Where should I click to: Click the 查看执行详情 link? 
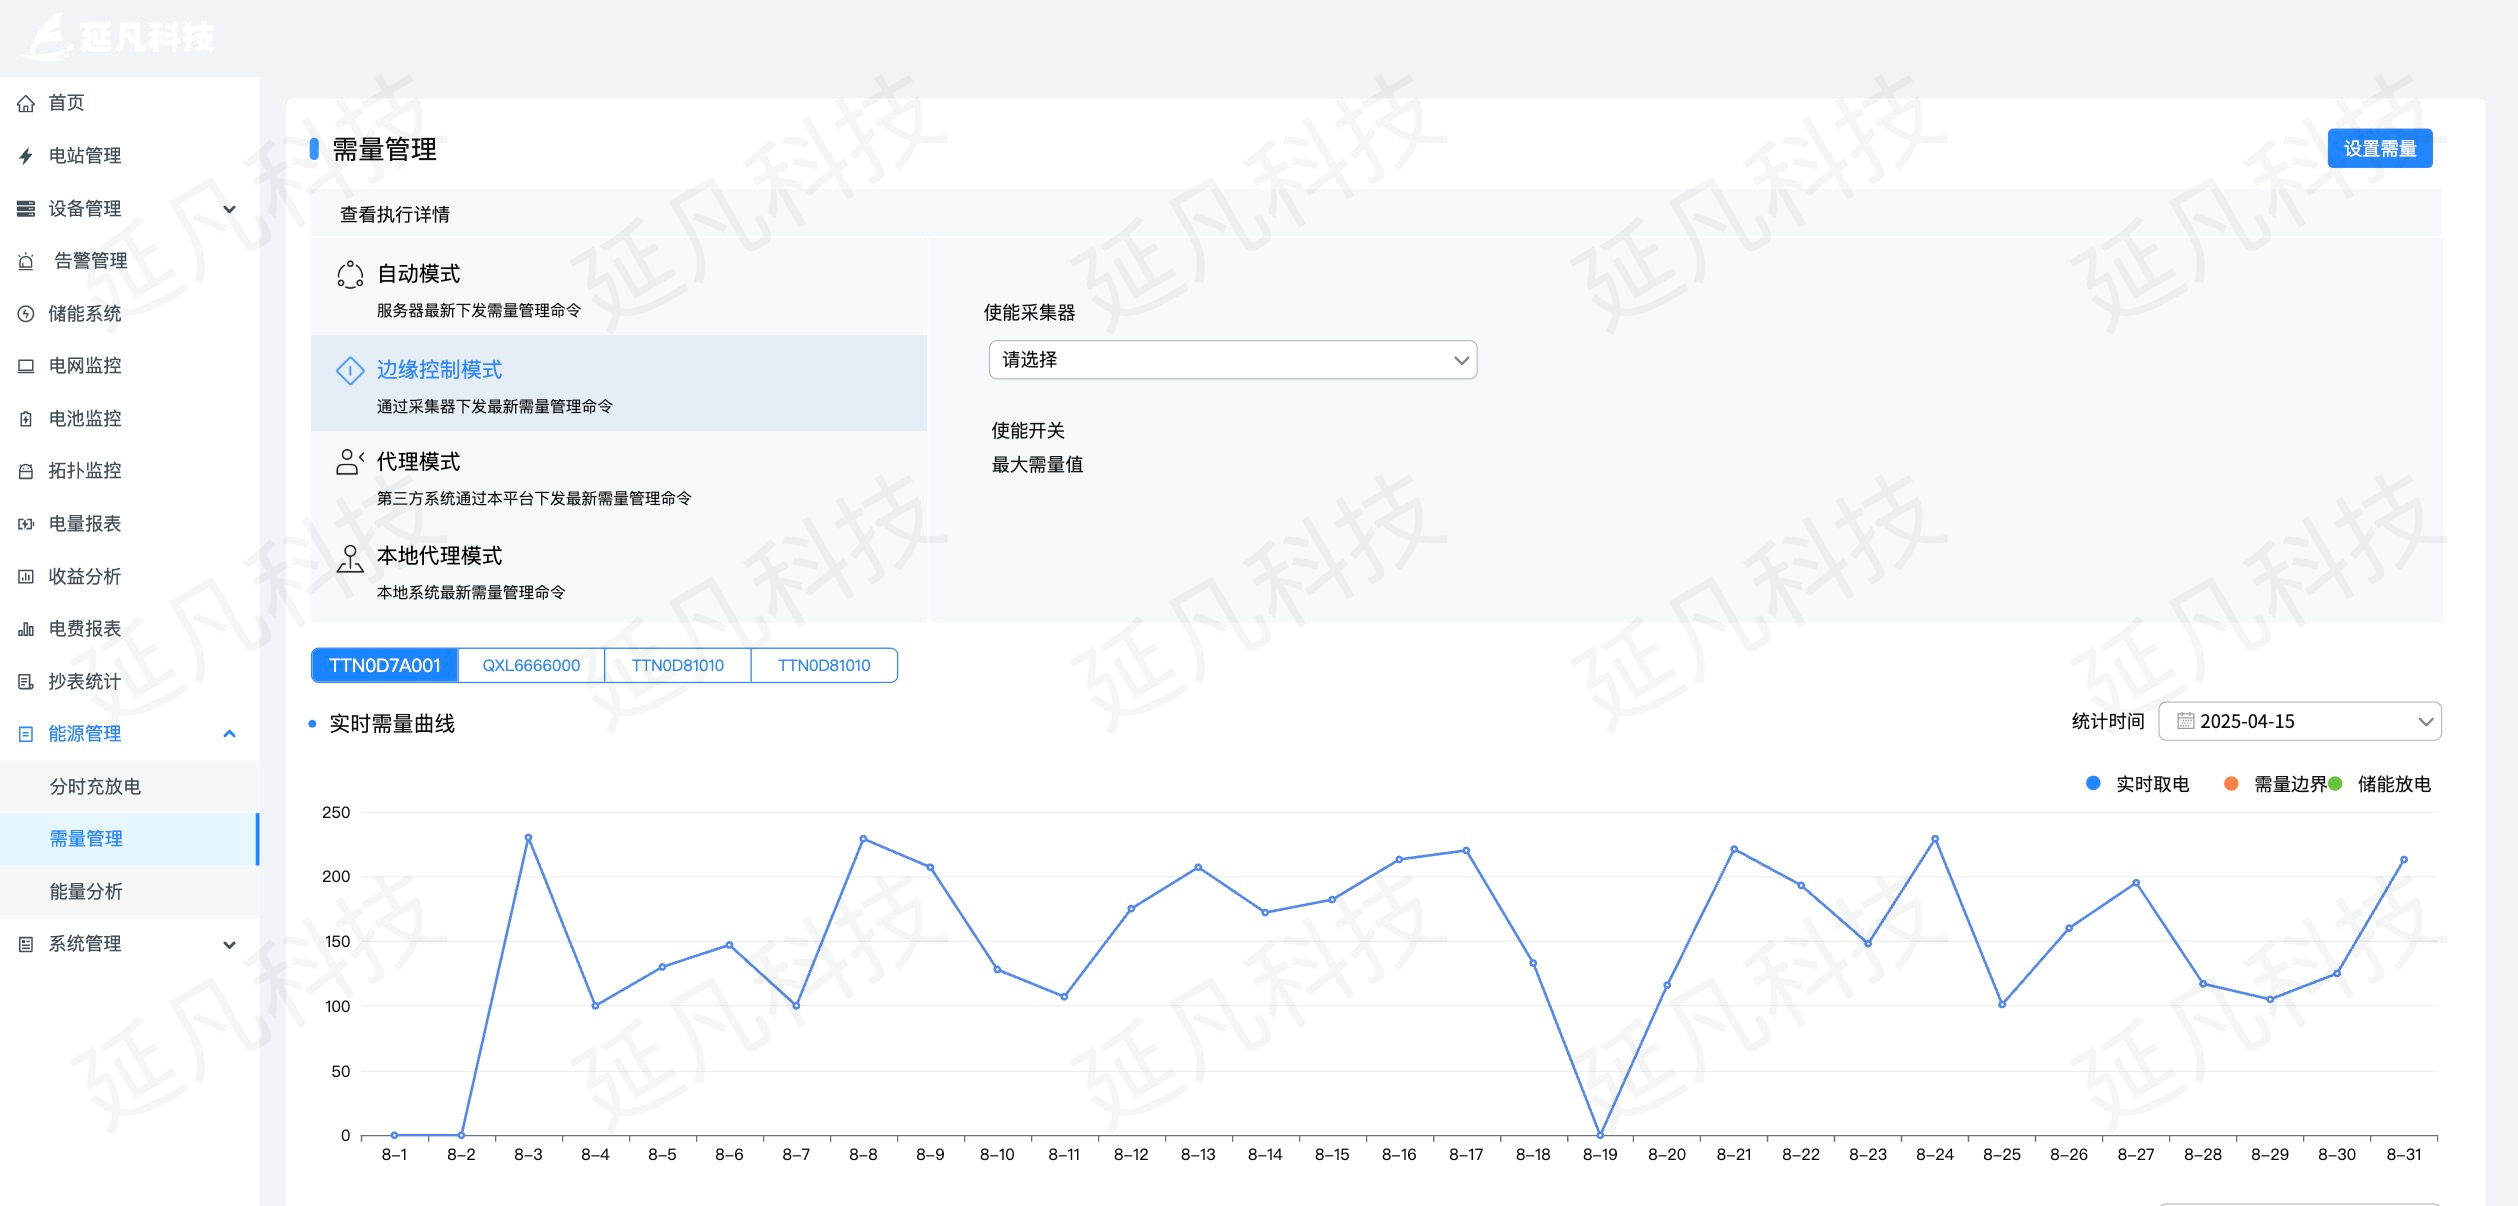tap(395, 215)
